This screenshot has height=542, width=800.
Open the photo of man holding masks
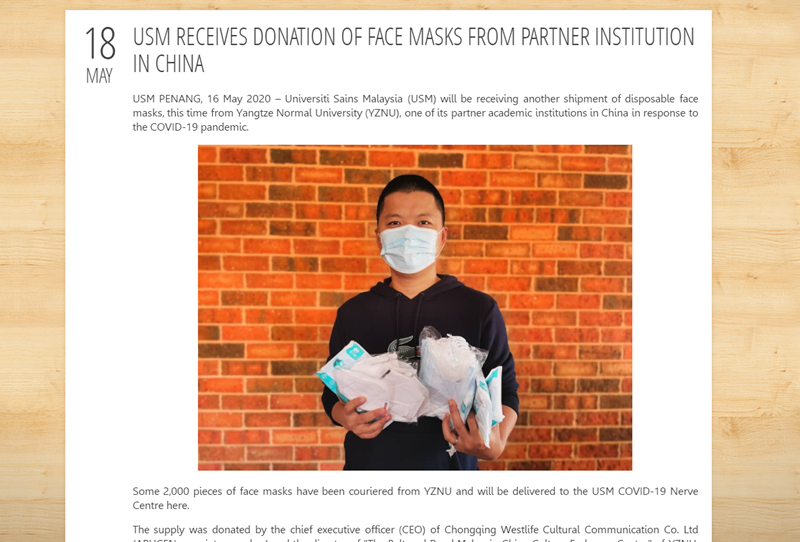[415, 308]
